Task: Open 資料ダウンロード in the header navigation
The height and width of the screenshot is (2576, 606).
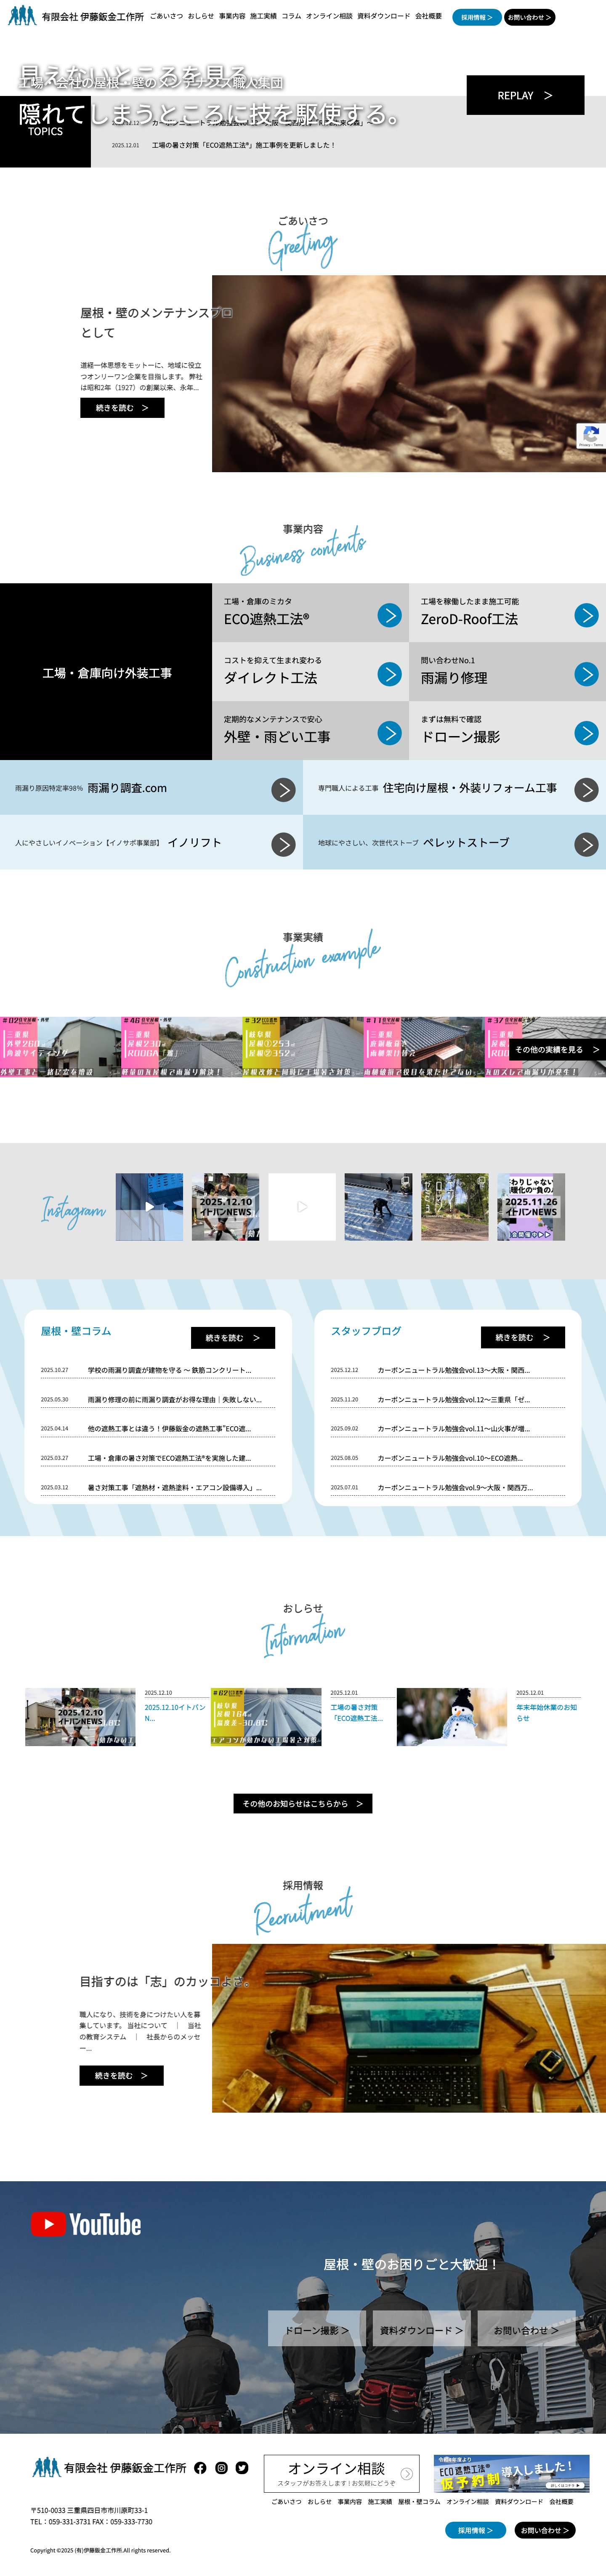Action: (384, 17)
